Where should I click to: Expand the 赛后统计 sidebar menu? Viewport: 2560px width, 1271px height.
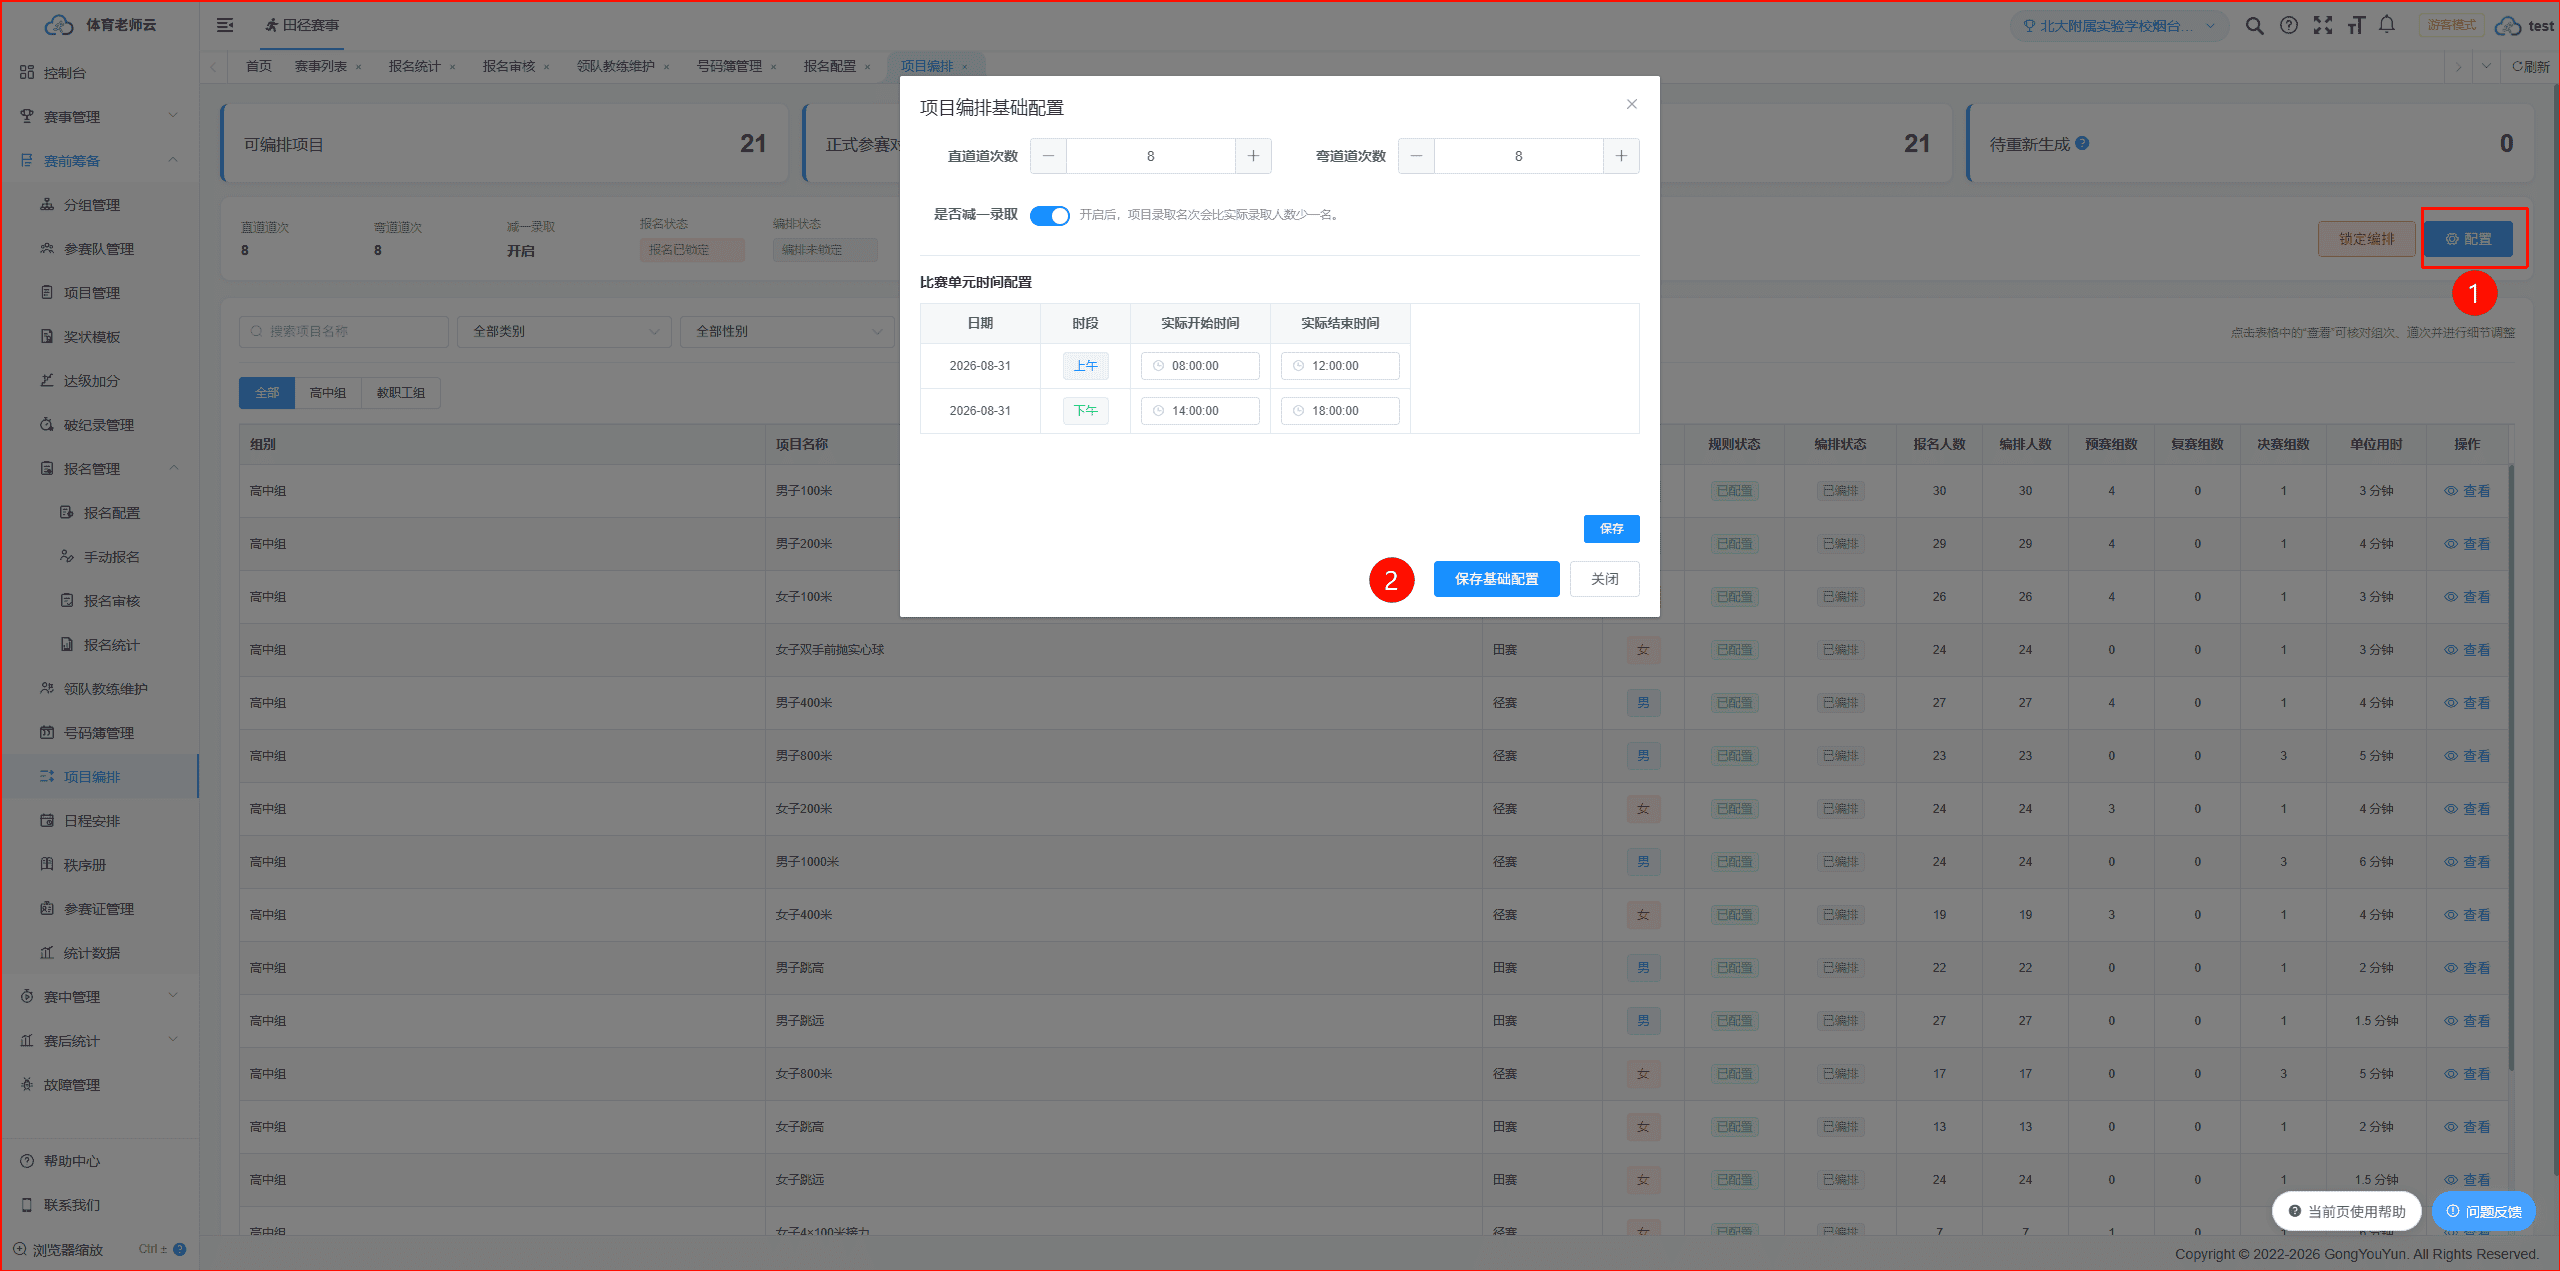point(100,1041)
